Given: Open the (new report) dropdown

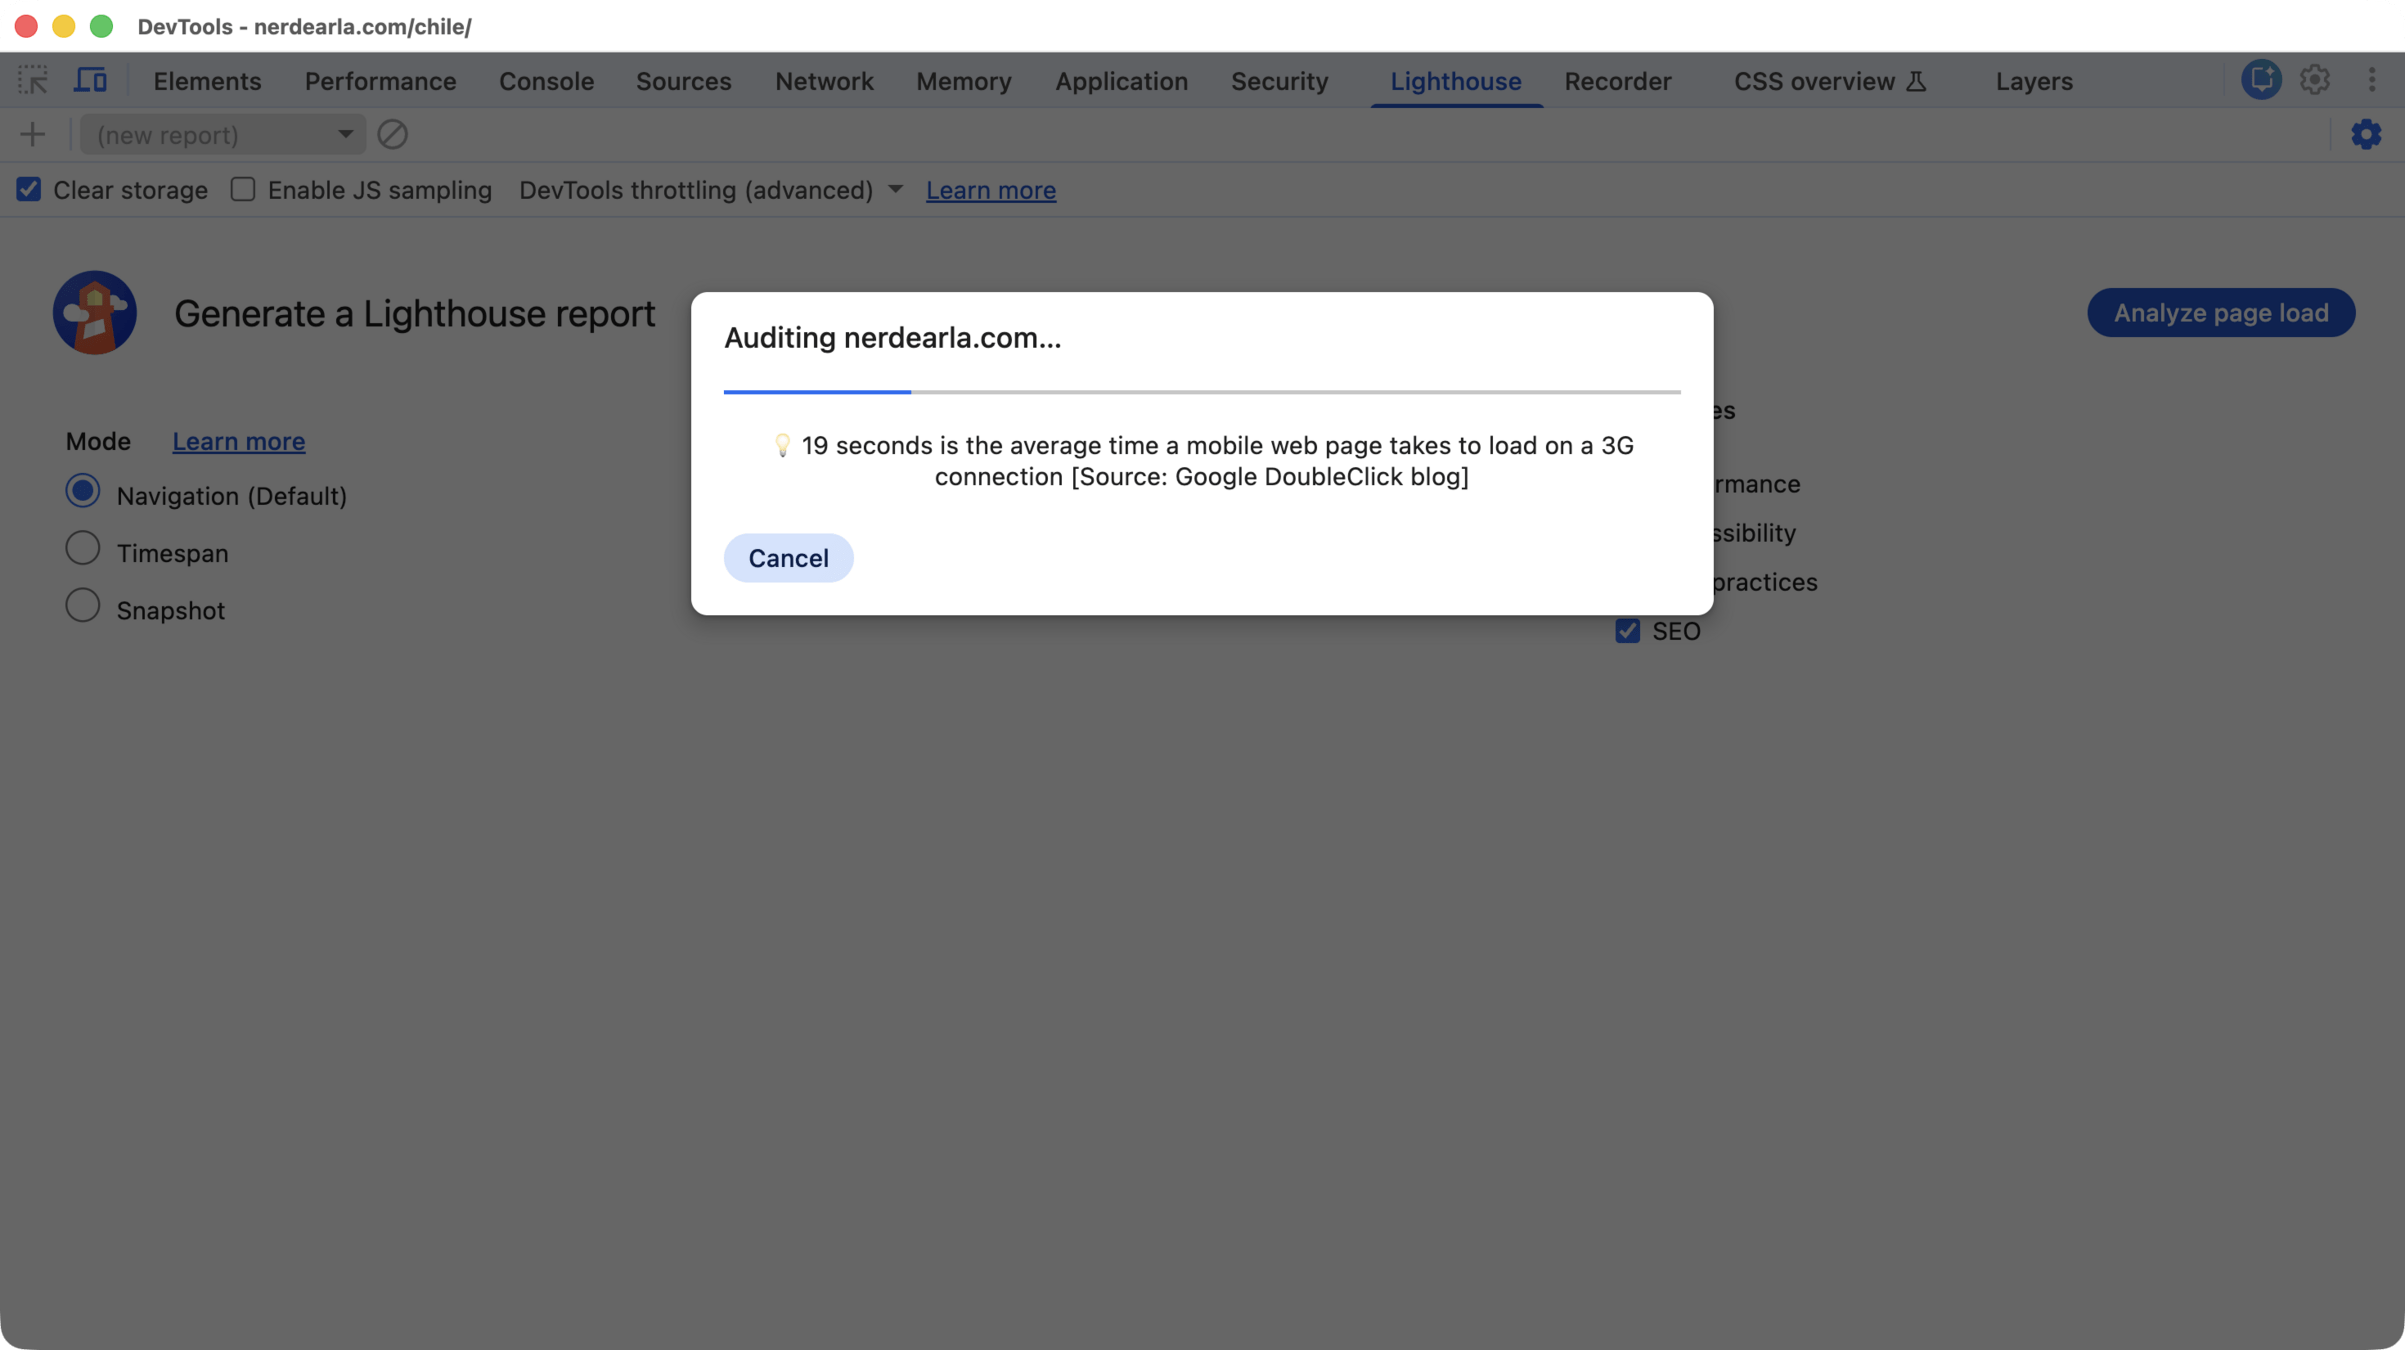Looking at the screenshot, I should point(223,134).
